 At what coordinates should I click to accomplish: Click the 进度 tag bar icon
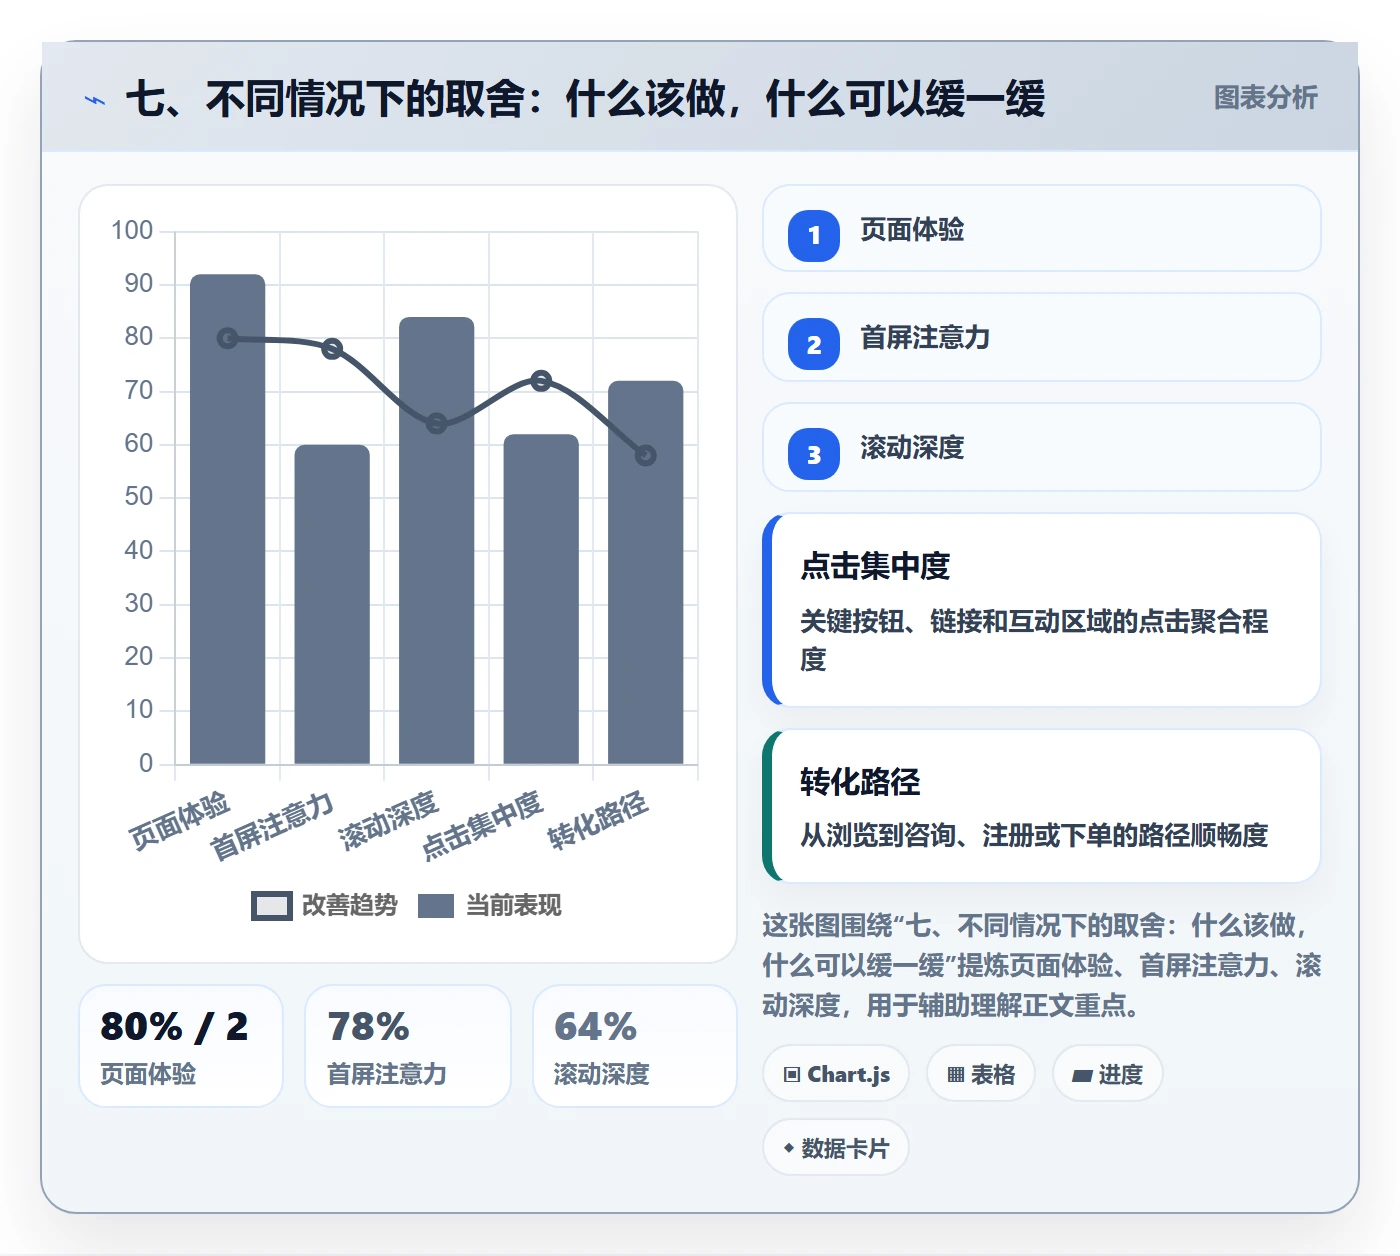1082,1076
